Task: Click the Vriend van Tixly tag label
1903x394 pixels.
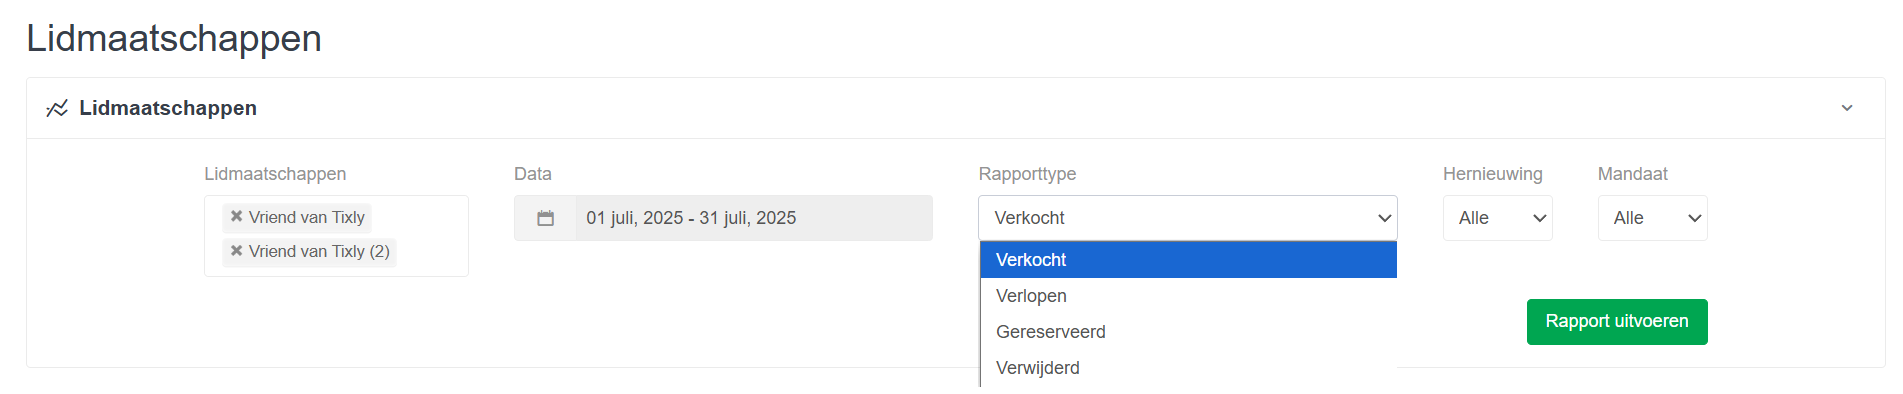Action: tap(306, 217)
